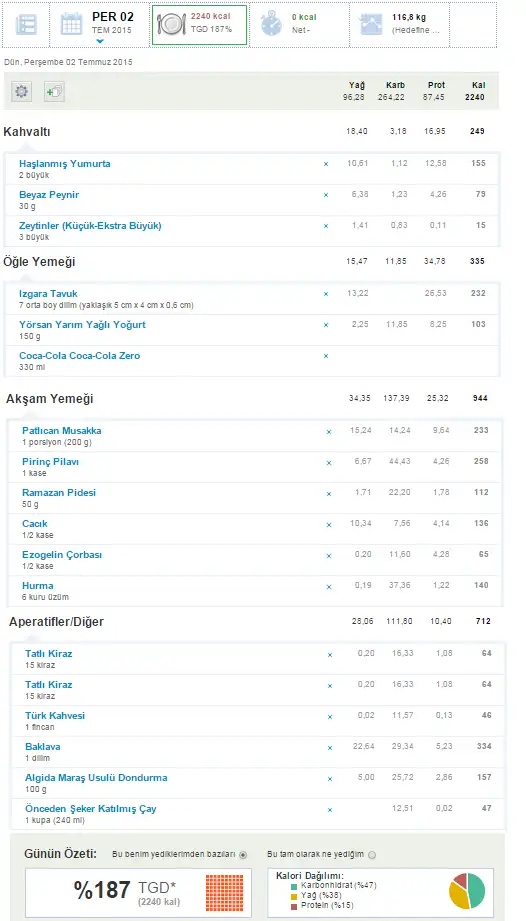This screenshot has height=921, width=526.
Task: Click the Öğle Yemeği section heading
Action: [39, 262]
